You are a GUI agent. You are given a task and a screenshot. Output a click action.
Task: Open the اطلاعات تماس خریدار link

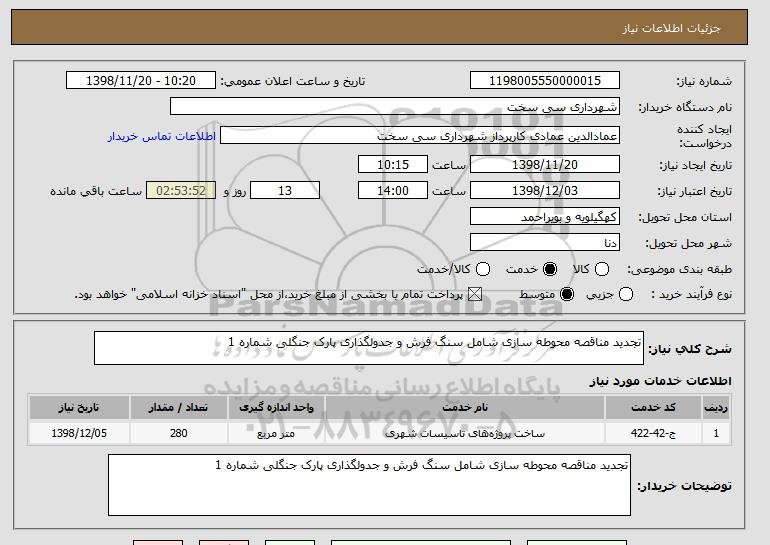[x=162, y=136]
